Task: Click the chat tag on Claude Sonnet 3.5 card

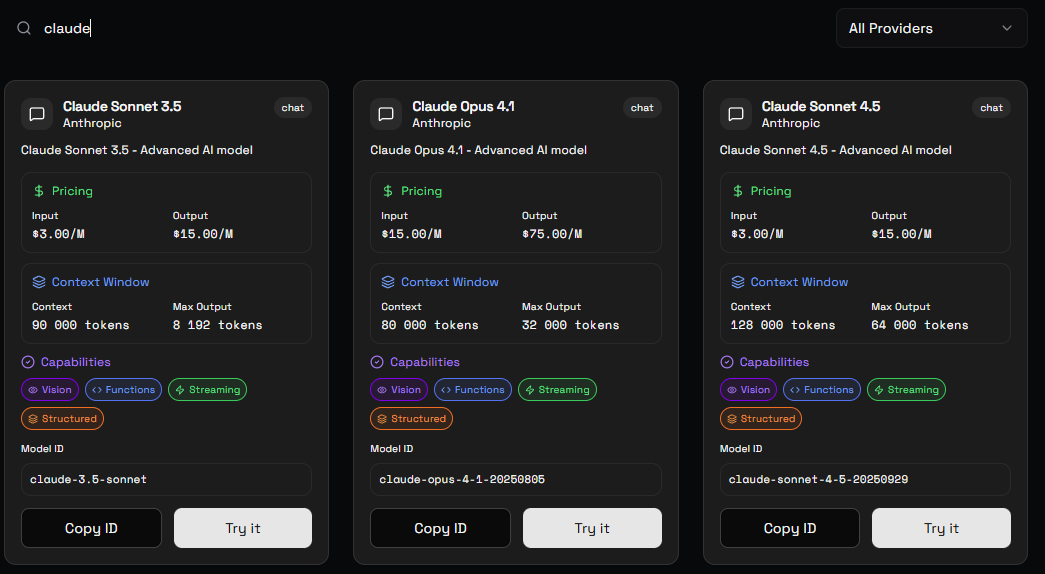Action: pos(293,108)
